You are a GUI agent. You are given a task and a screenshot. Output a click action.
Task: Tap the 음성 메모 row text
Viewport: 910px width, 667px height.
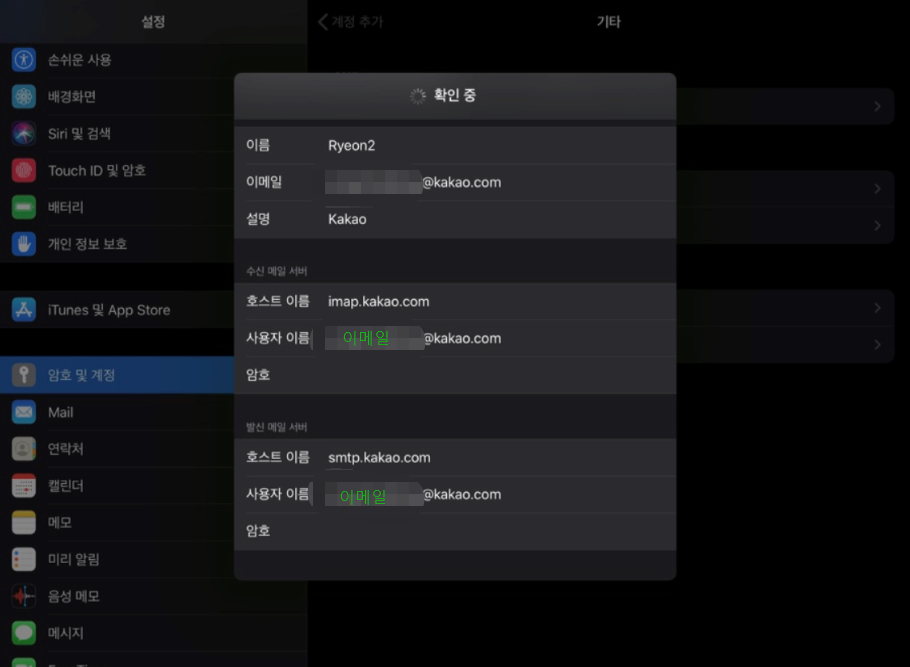coord(74,596)
